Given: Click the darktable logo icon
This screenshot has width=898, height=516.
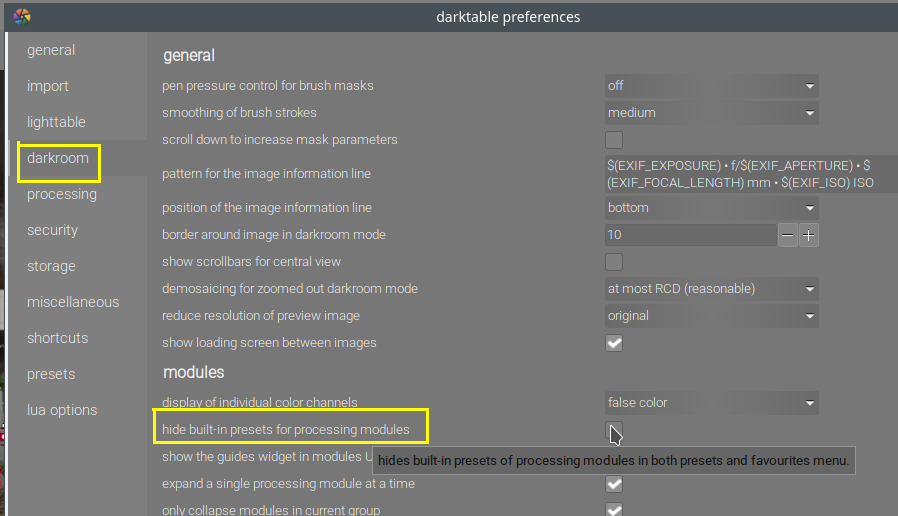Looking at the screenshot, I should (22, 16).
